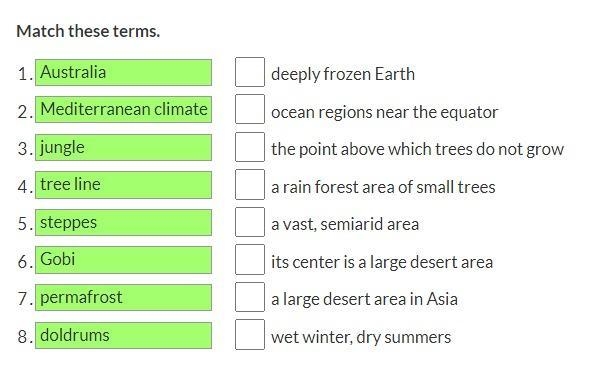Select the Mediterranean climate term box
The width and height of the screenshot is (607, 380).
123,110
